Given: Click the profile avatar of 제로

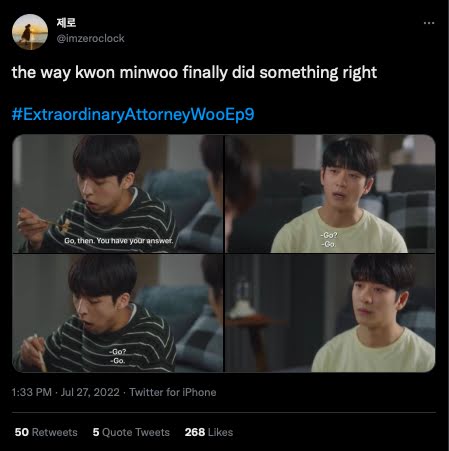Looking at the screenshot, I should (30, 32).
